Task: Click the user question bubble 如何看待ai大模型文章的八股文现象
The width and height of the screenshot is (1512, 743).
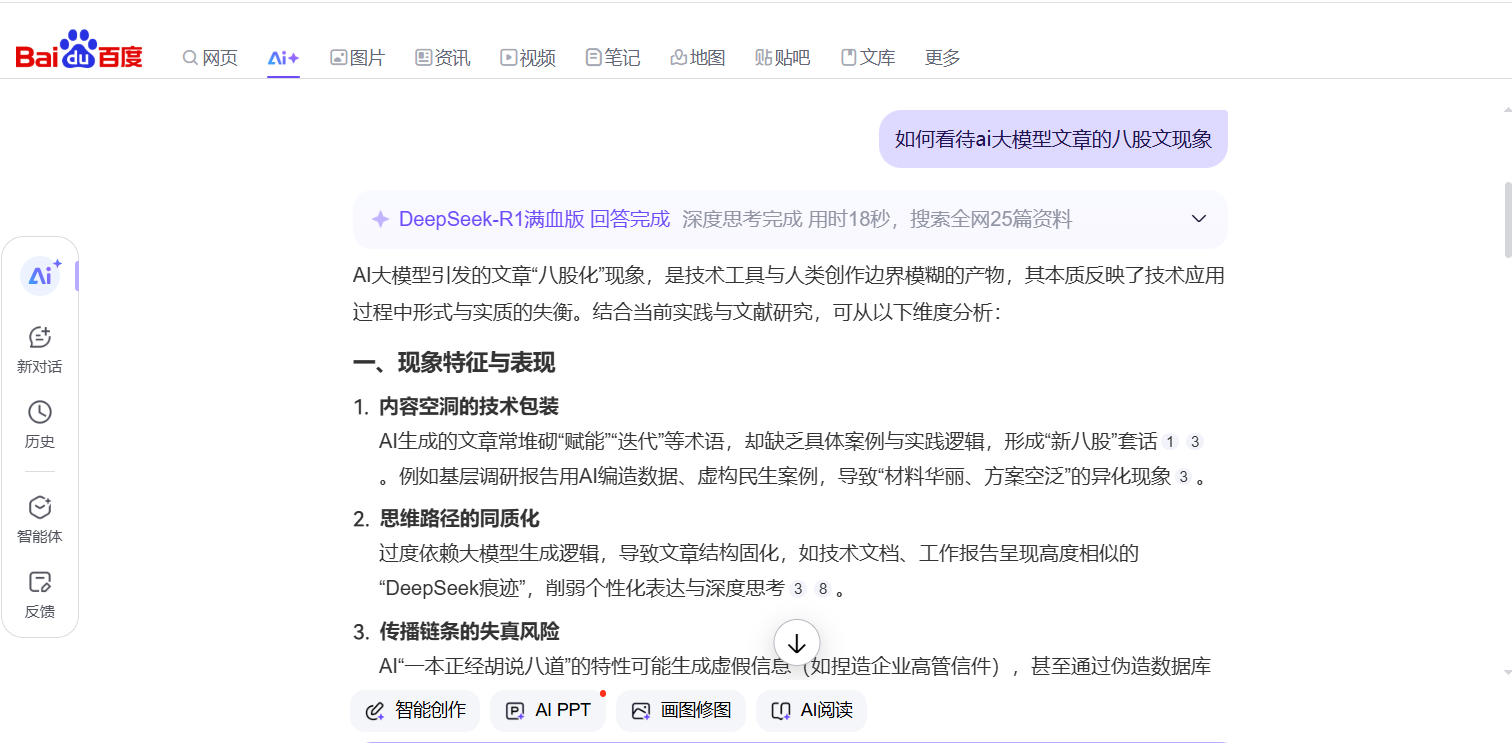Action: pos(1053,139)
